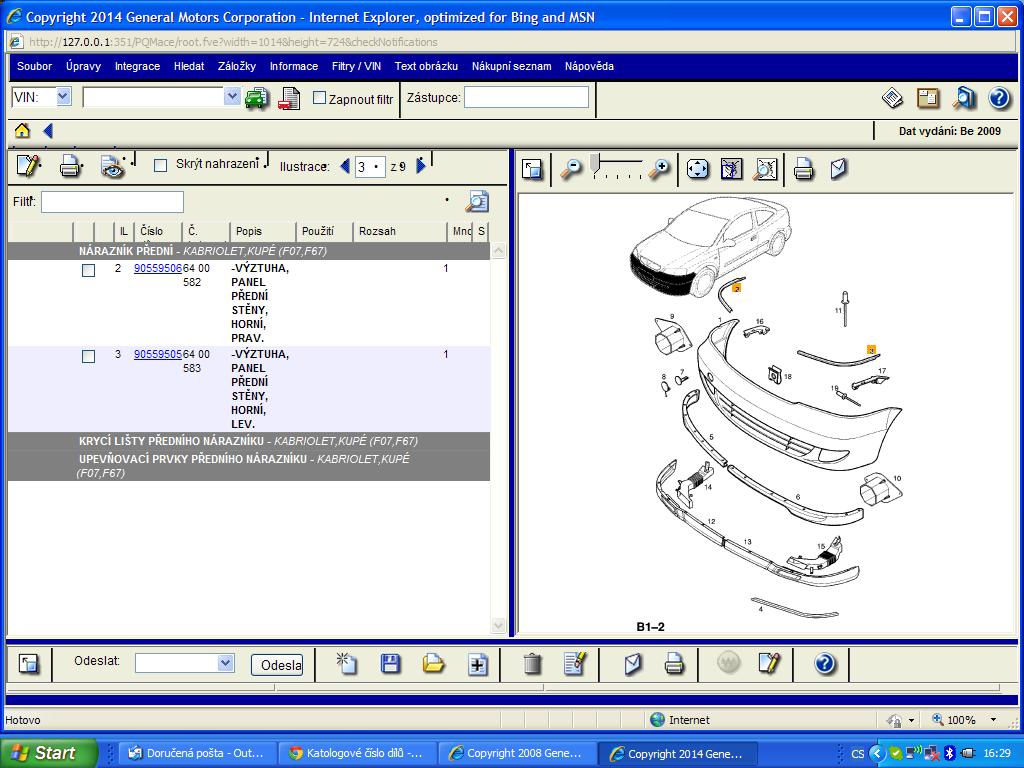Open the Záložky menu

click(236, 66)
